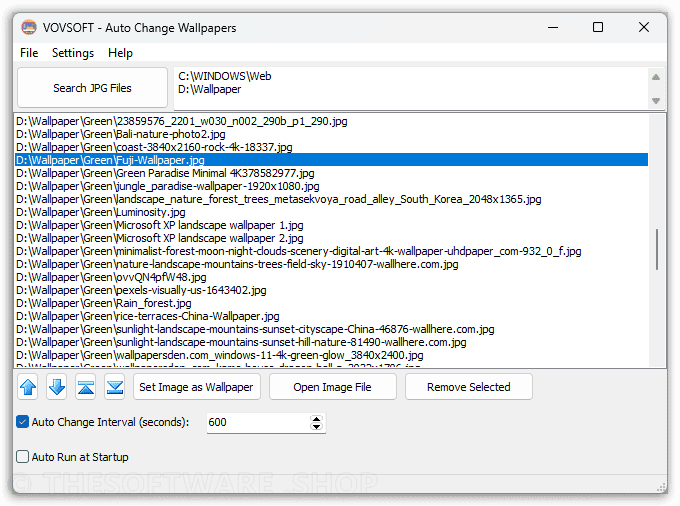Click the interval seconds input field
Viewport: 680px width, 506px height.
[x=258, y=422]
